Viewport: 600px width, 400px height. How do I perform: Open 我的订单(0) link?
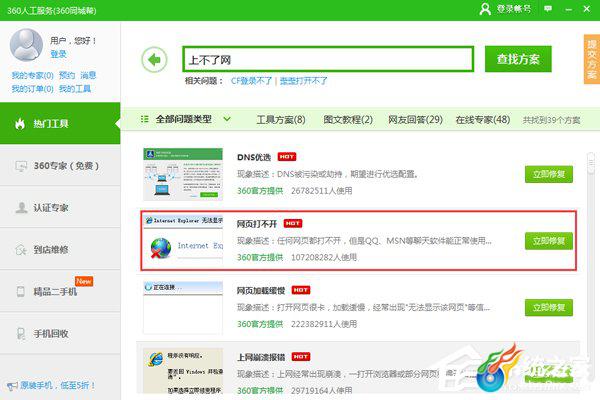pos(33,89)
